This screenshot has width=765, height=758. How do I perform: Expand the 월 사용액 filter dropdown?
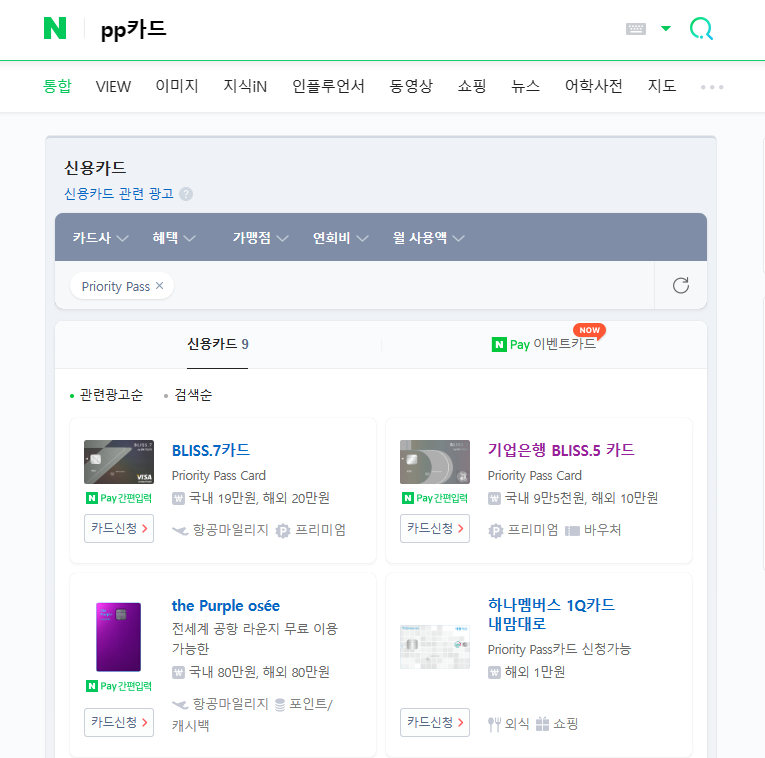click(x=429, y=238)
